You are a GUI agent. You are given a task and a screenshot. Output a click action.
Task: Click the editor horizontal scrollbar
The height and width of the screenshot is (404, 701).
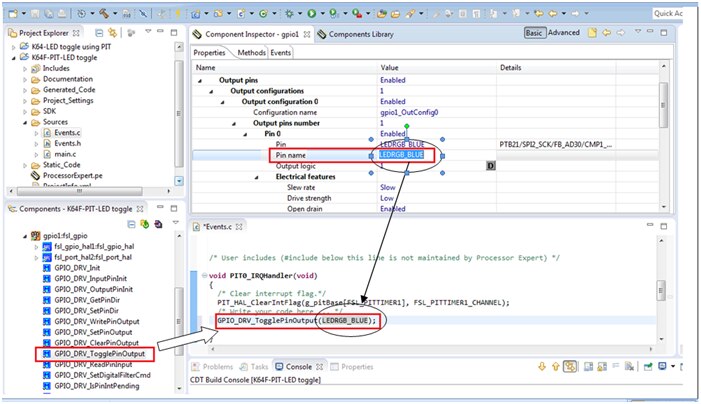(x=431, y=349)
